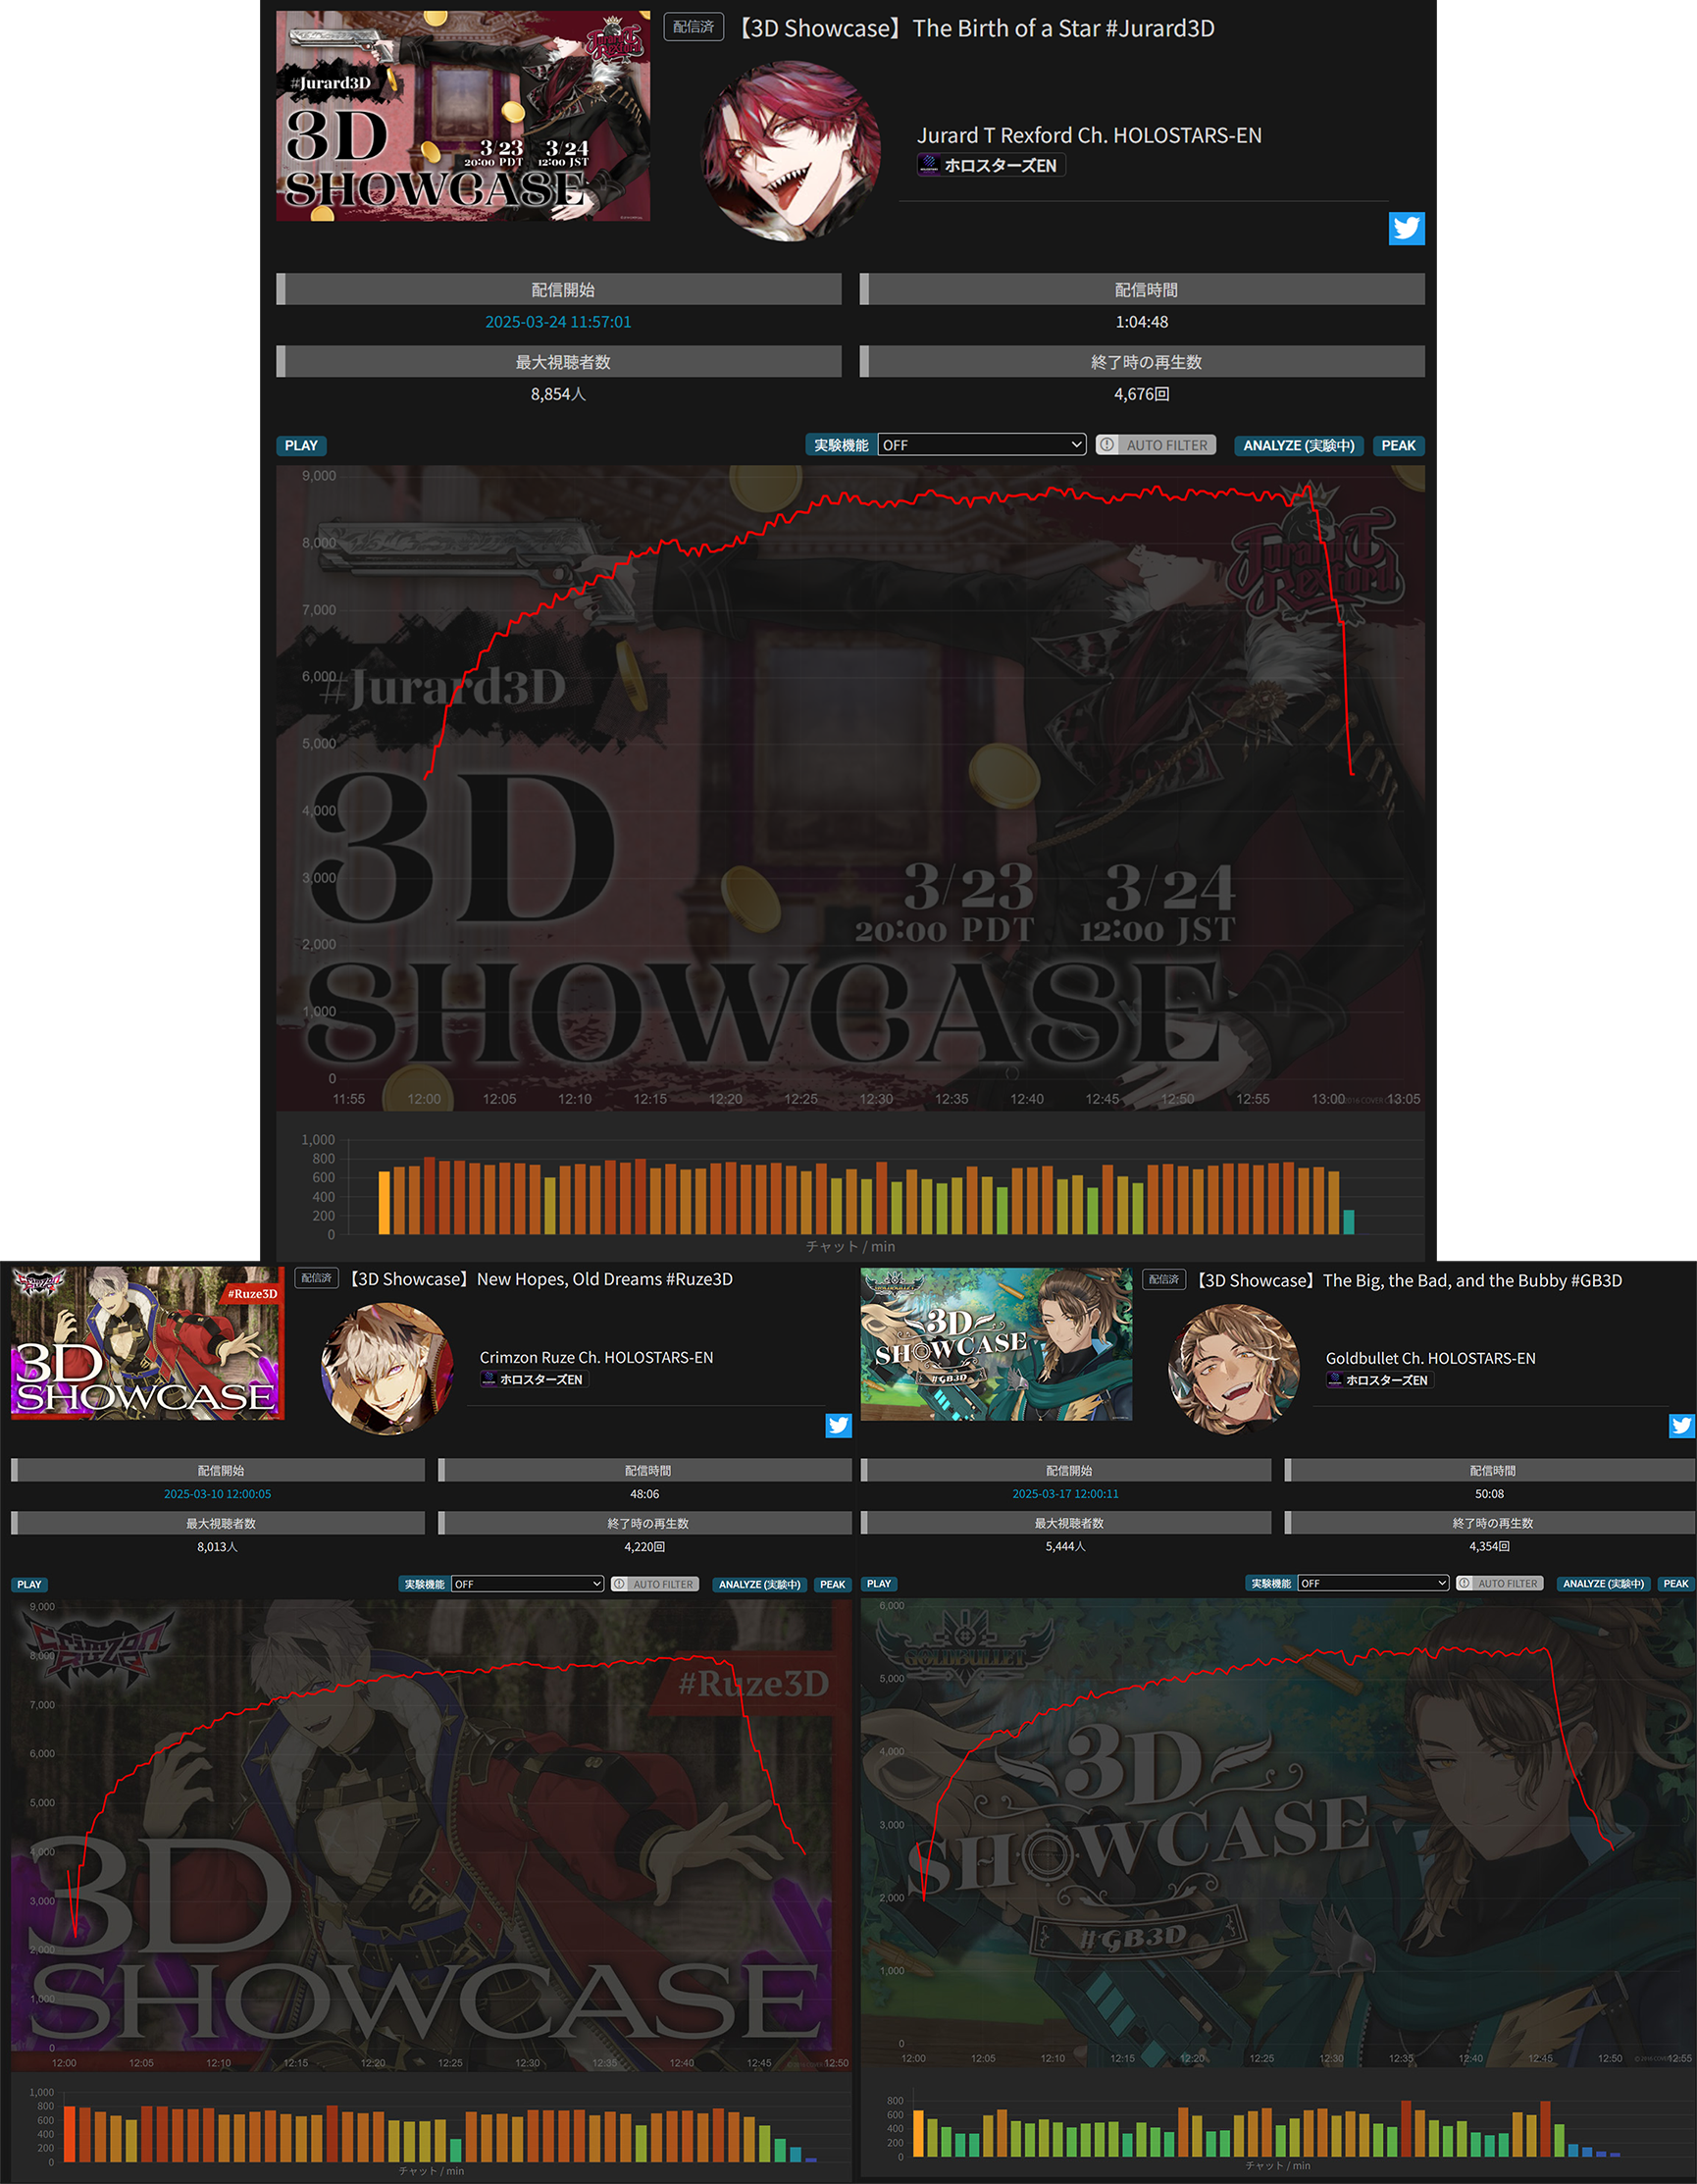Click end playback count 4,220回

pos(645,1547)
